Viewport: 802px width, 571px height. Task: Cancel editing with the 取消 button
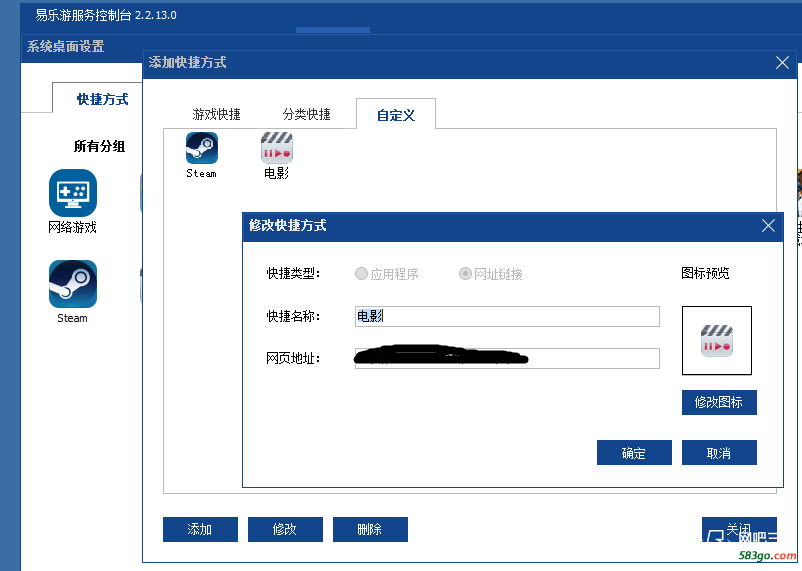(718, 453)
